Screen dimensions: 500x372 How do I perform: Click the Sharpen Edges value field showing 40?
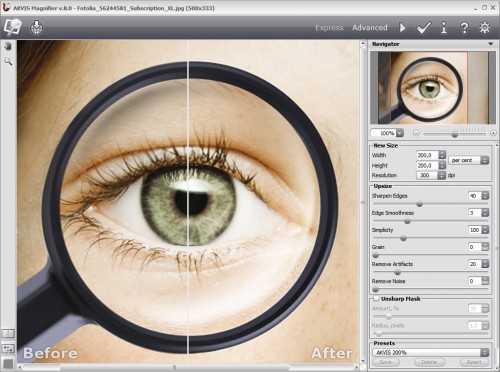coord(475,196)
